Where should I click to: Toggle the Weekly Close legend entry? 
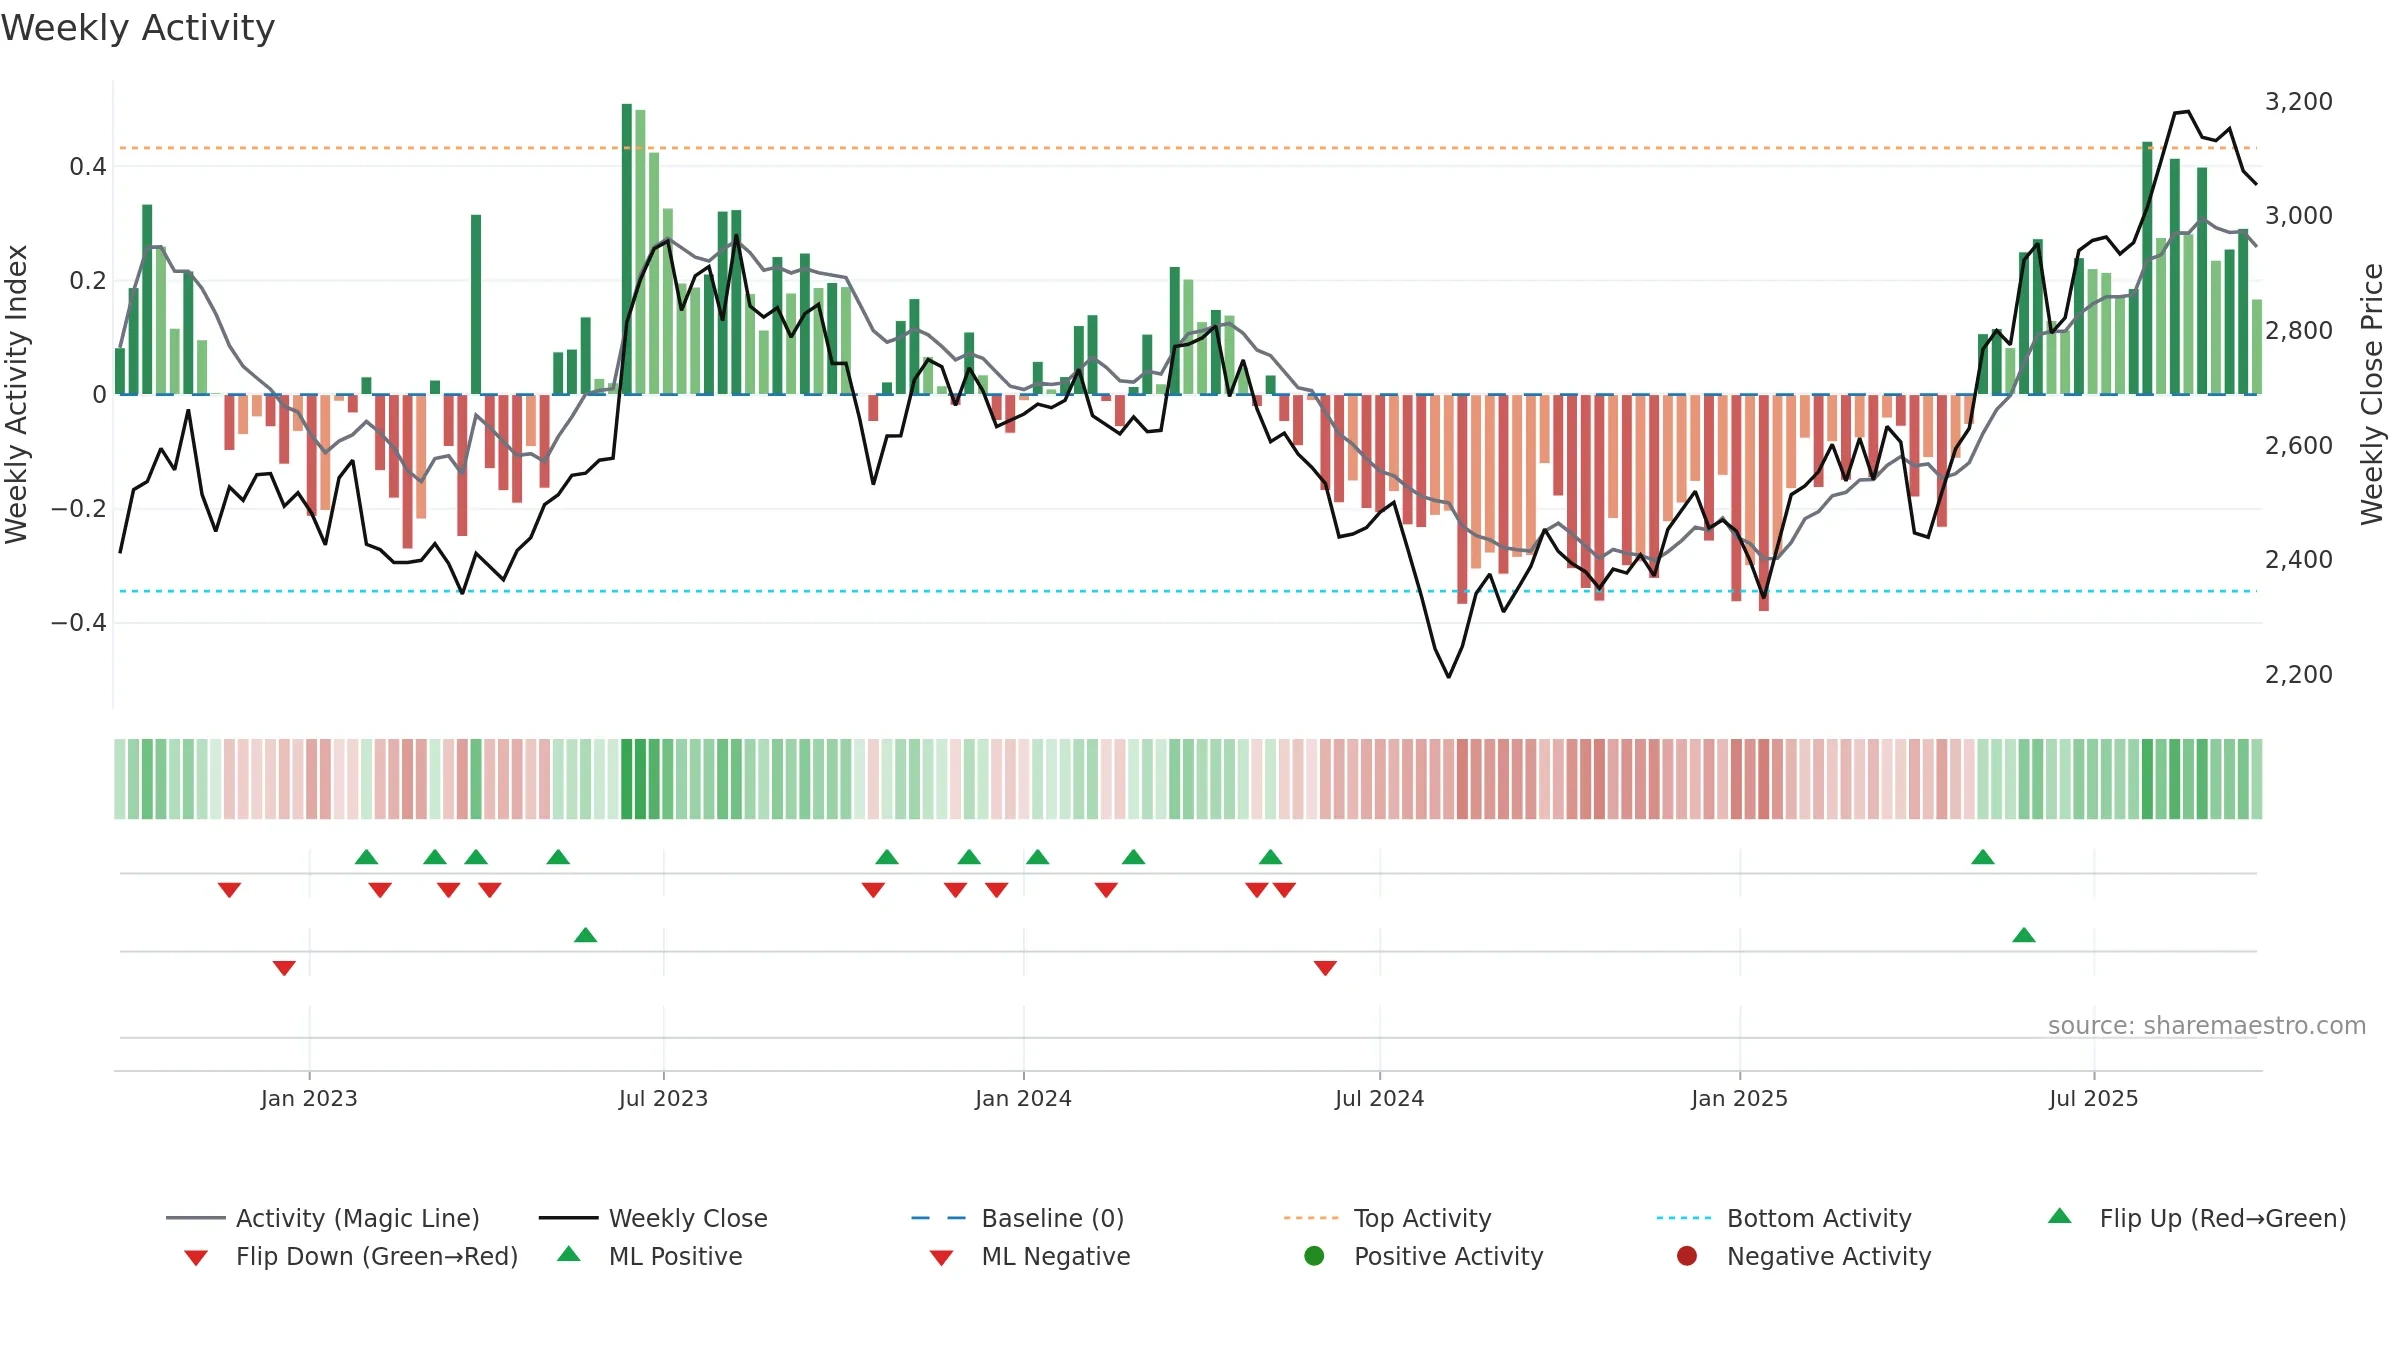tap(653, 1218)
